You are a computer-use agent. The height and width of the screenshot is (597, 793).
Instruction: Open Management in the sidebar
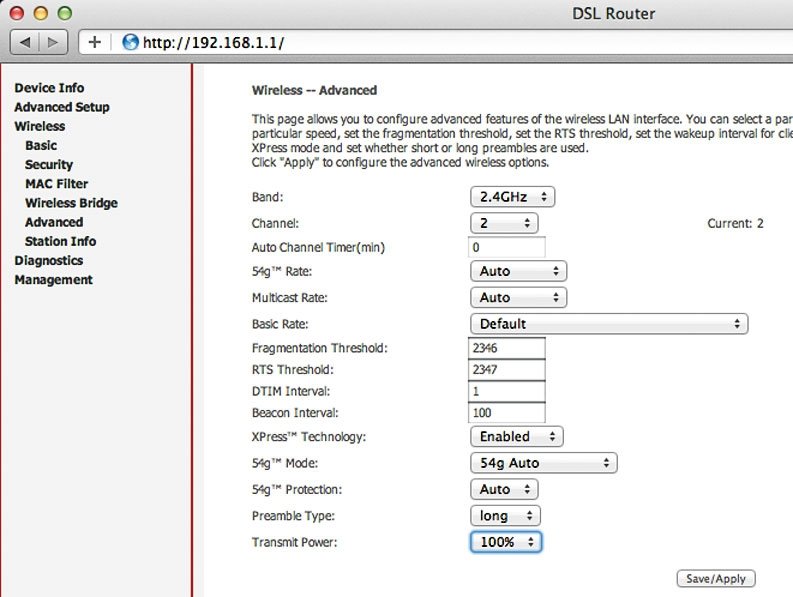click(x=54, y=280)
